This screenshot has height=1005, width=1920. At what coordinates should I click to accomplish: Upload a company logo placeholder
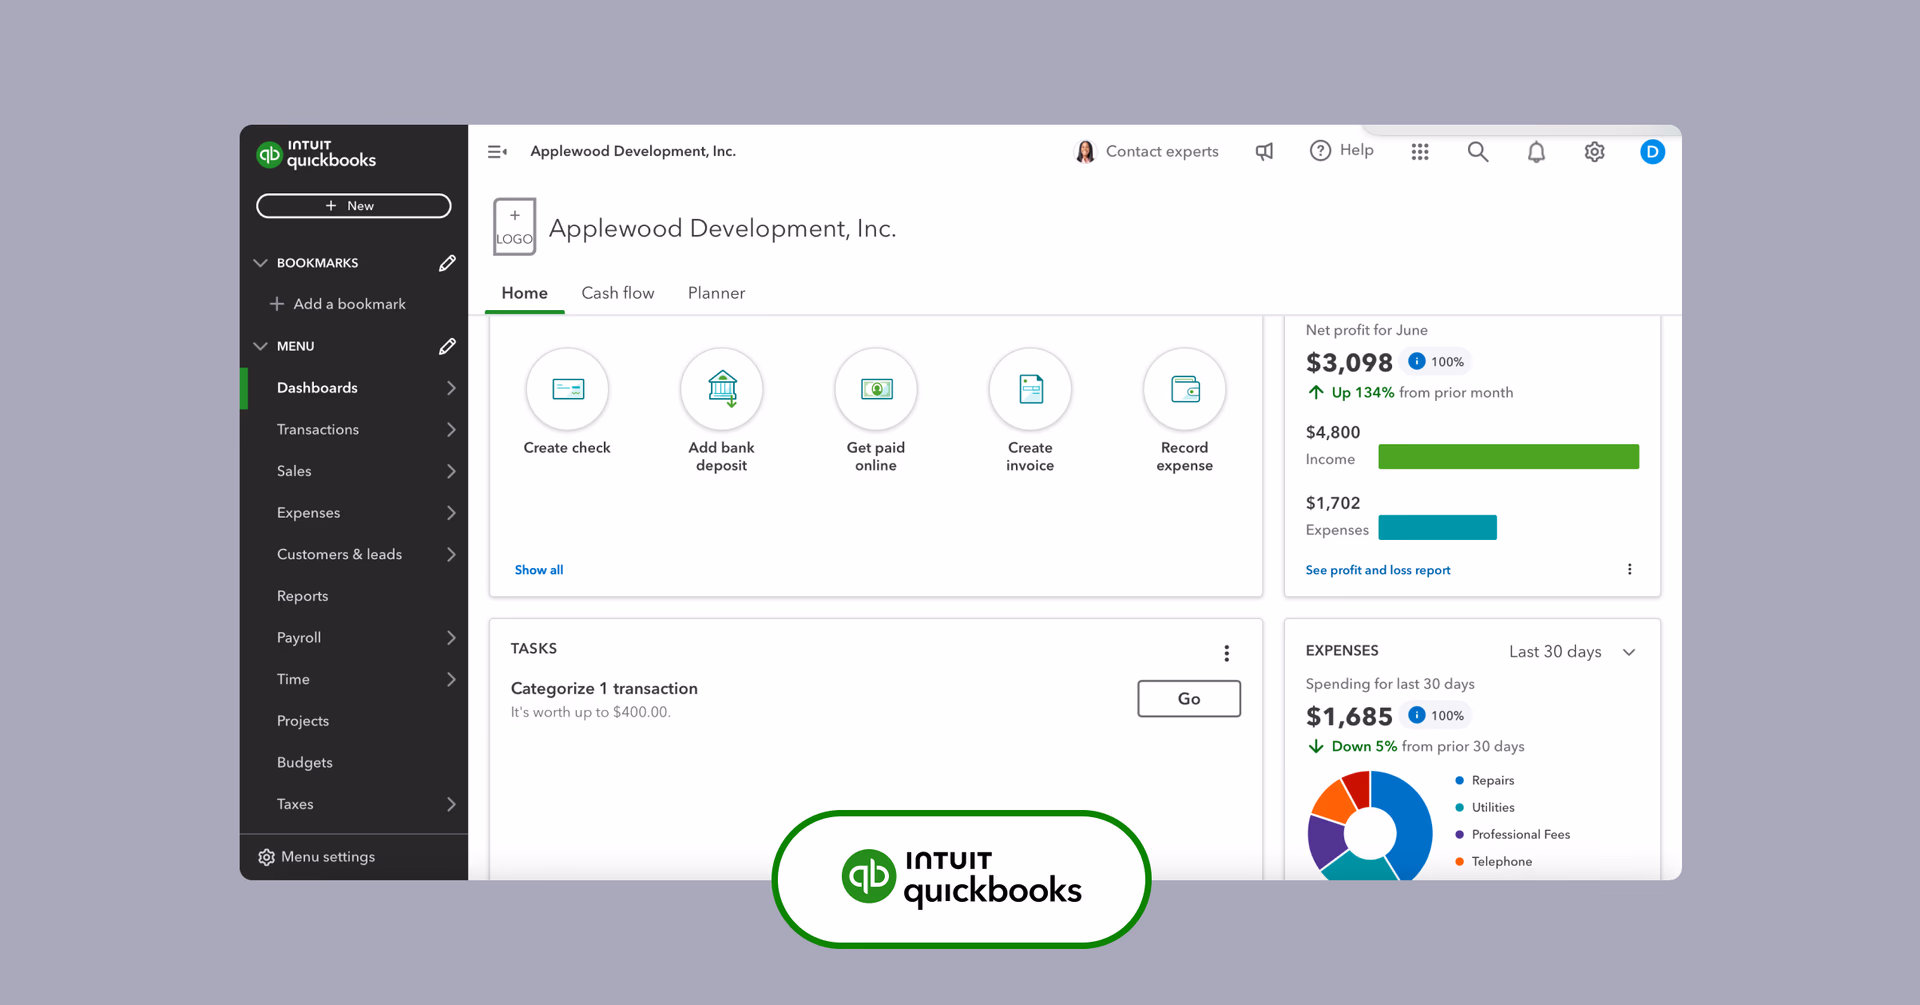coord(514,227)
